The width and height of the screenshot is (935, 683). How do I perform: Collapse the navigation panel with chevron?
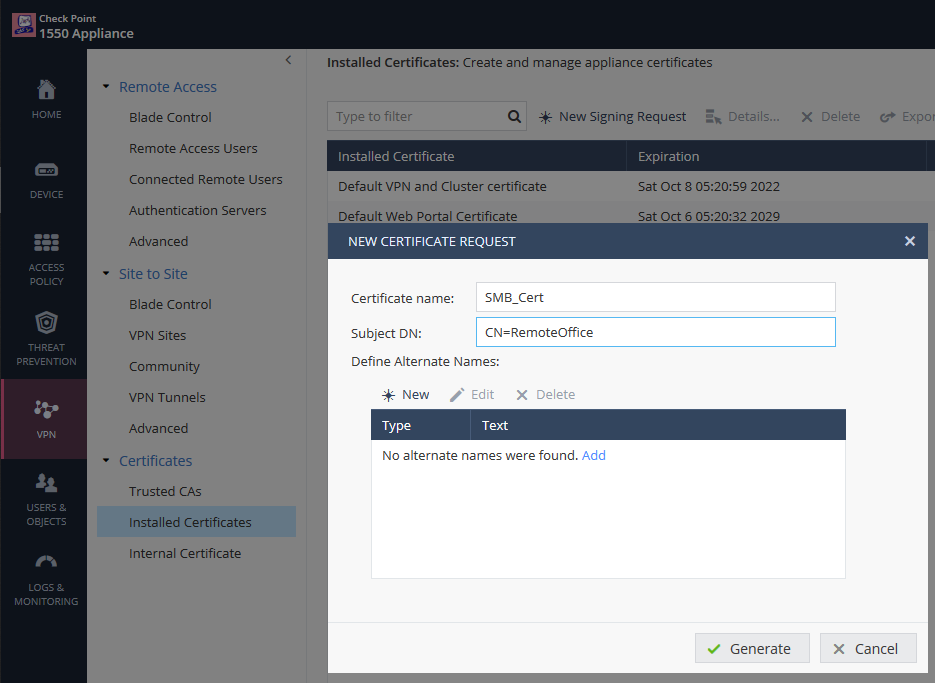288,60
